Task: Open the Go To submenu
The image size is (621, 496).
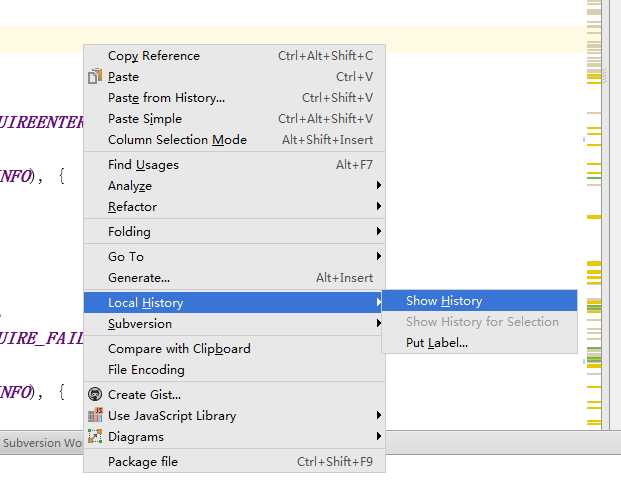Action: tap(234, 256)
